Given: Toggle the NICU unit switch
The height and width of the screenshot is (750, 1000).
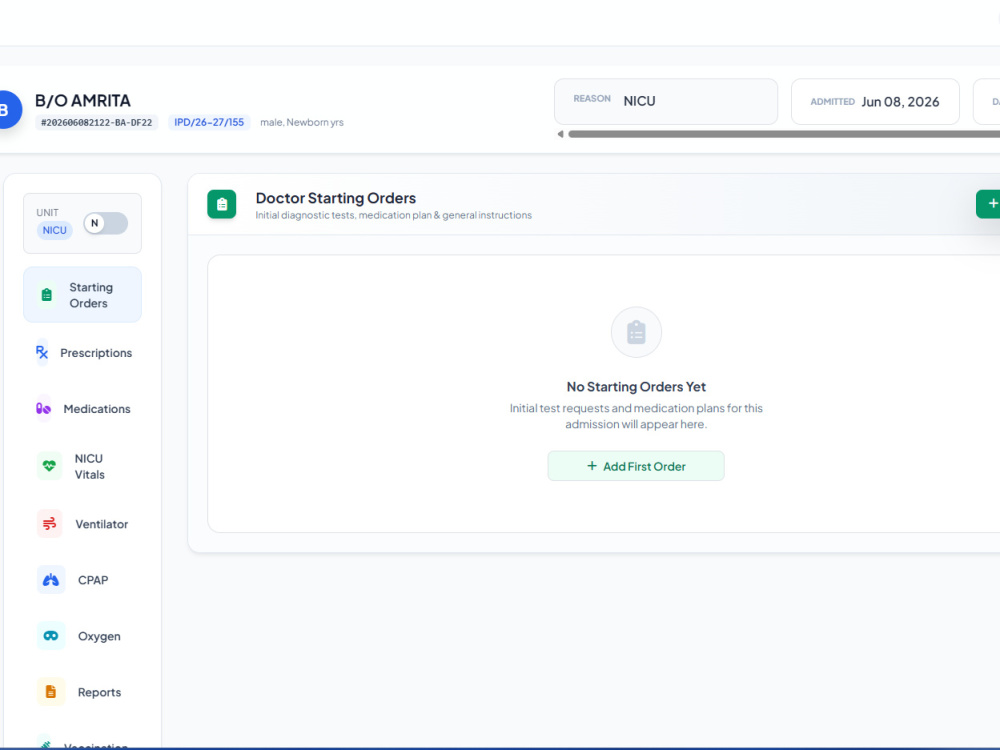Looking at the screenshot, I should pyautogui.click(x=106, y=223).
